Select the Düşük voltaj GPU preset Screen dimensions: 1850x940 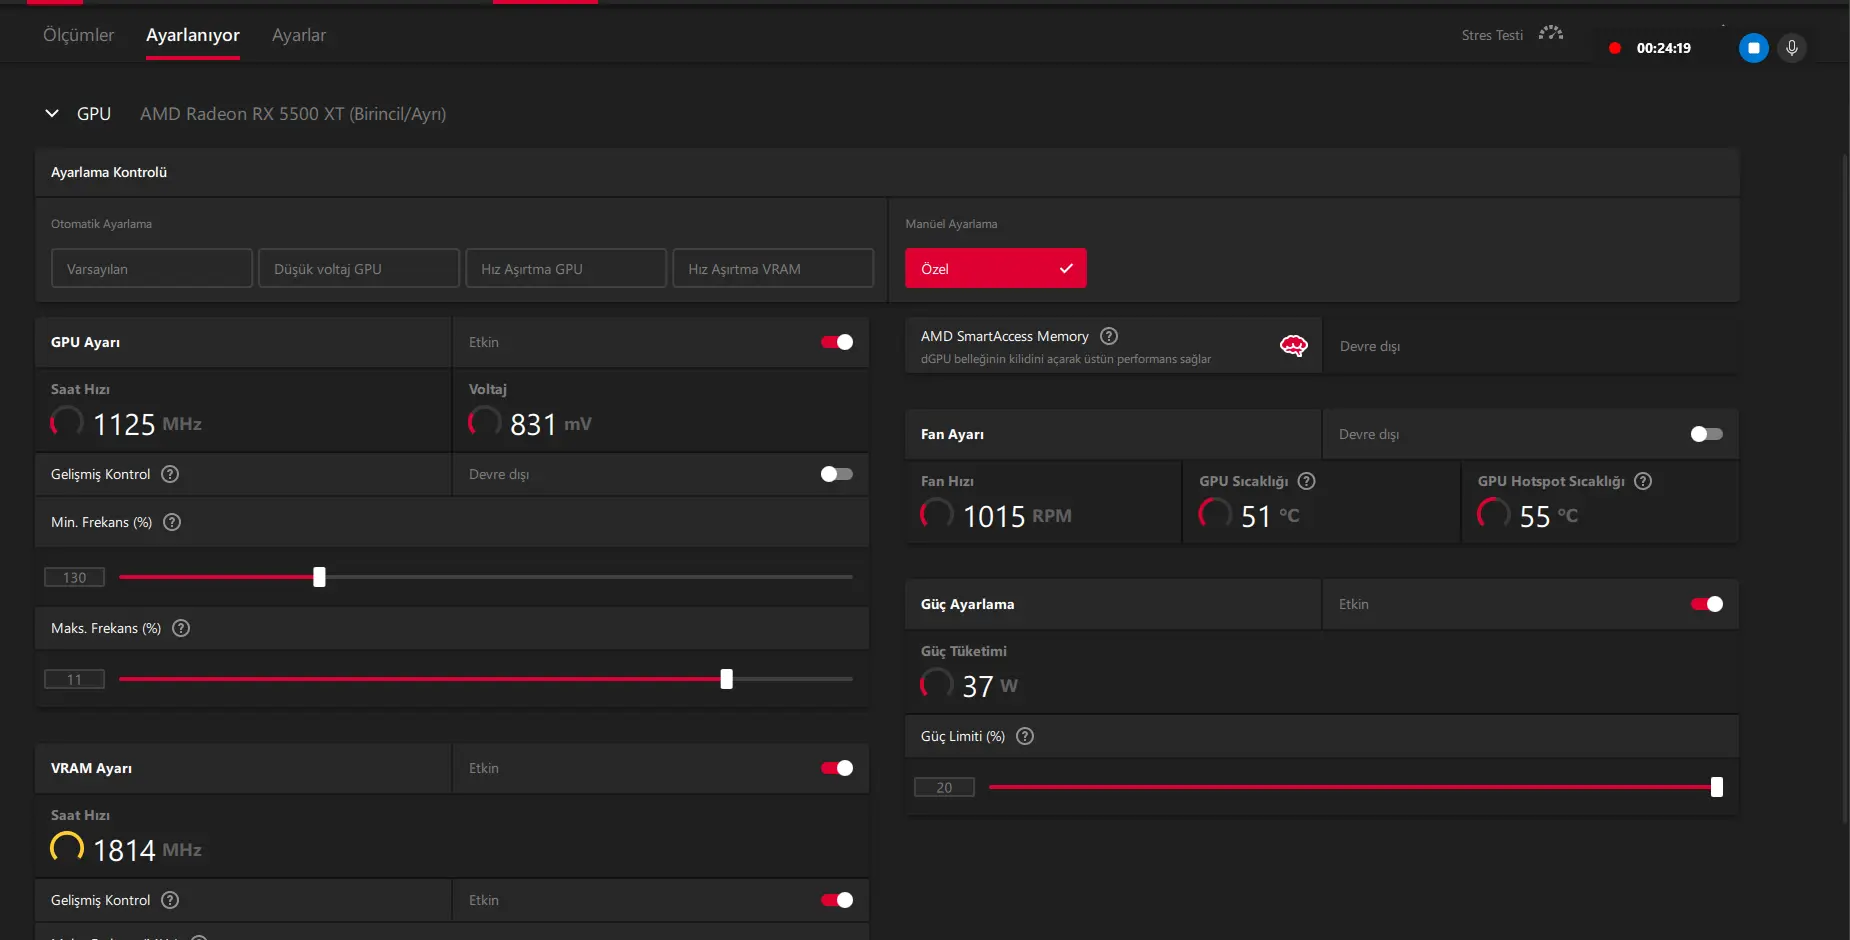point(359,268)
